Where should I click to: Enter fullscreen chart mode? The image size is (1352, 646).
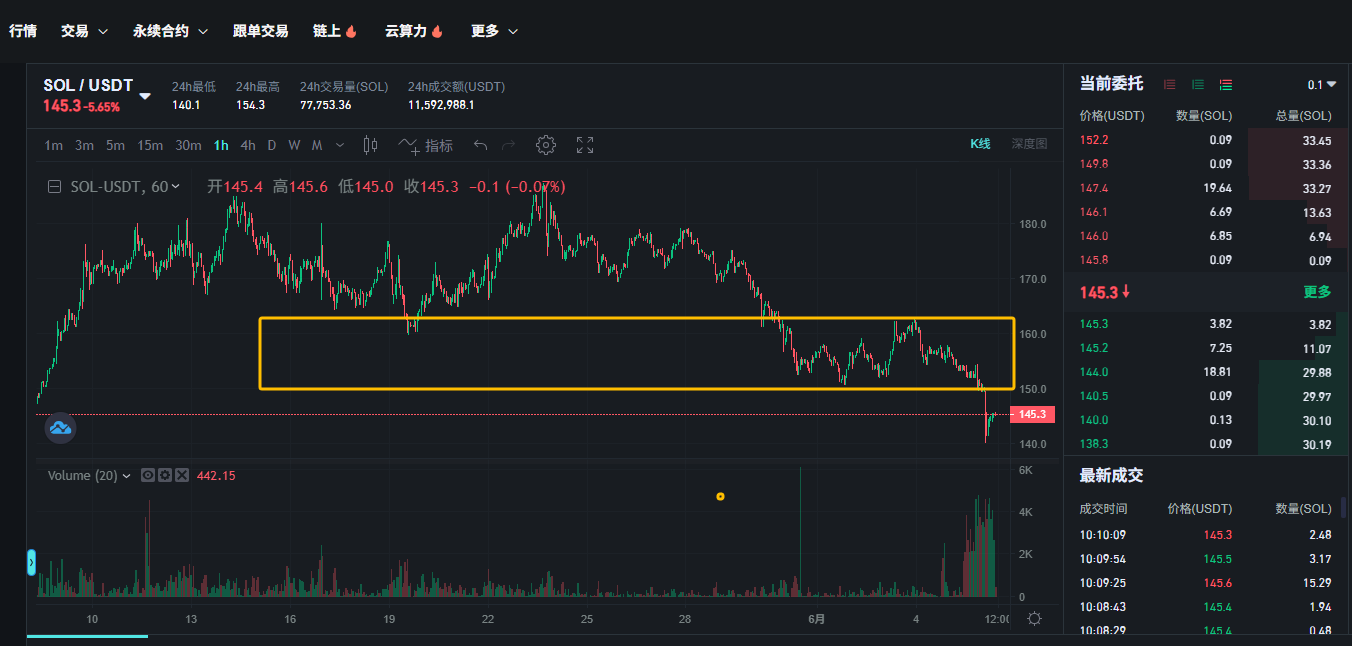click(x=585, y=145)
